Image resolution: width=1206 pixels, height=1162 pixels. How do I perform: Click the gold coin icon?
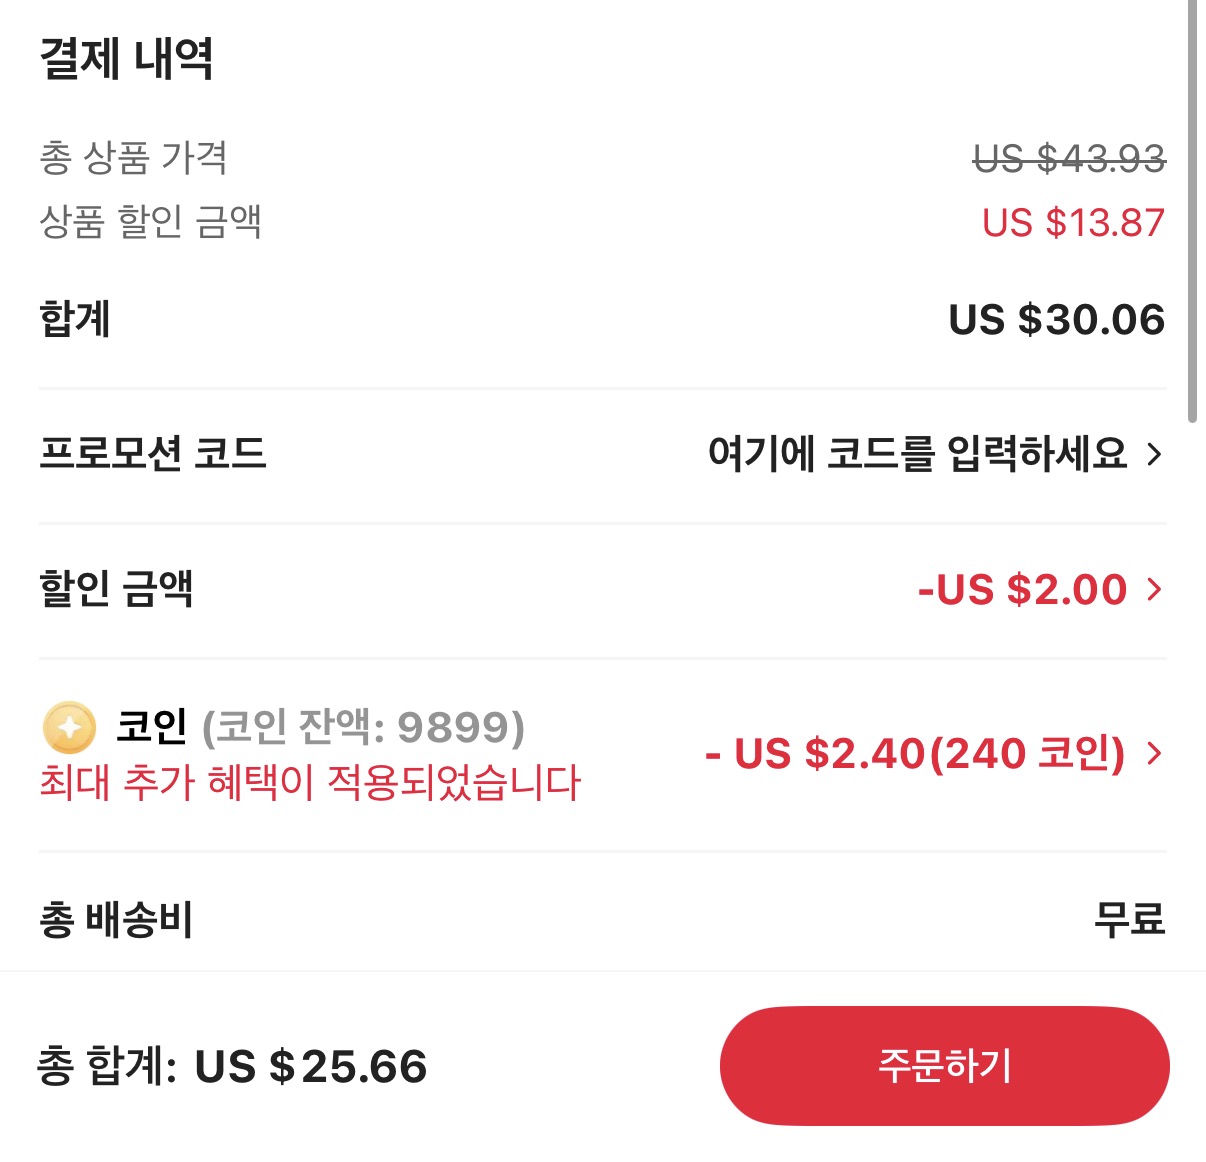tap(69, 727)
